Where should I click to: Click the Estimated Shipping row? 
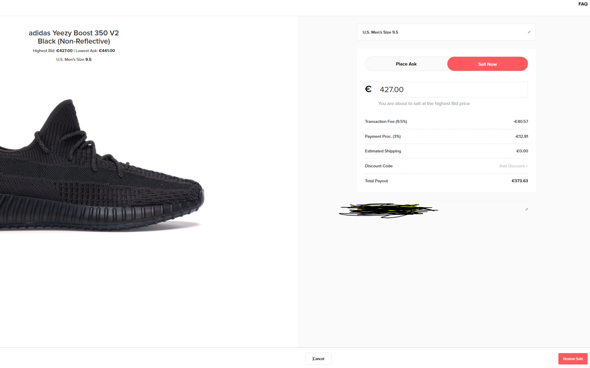pos(446,151)
